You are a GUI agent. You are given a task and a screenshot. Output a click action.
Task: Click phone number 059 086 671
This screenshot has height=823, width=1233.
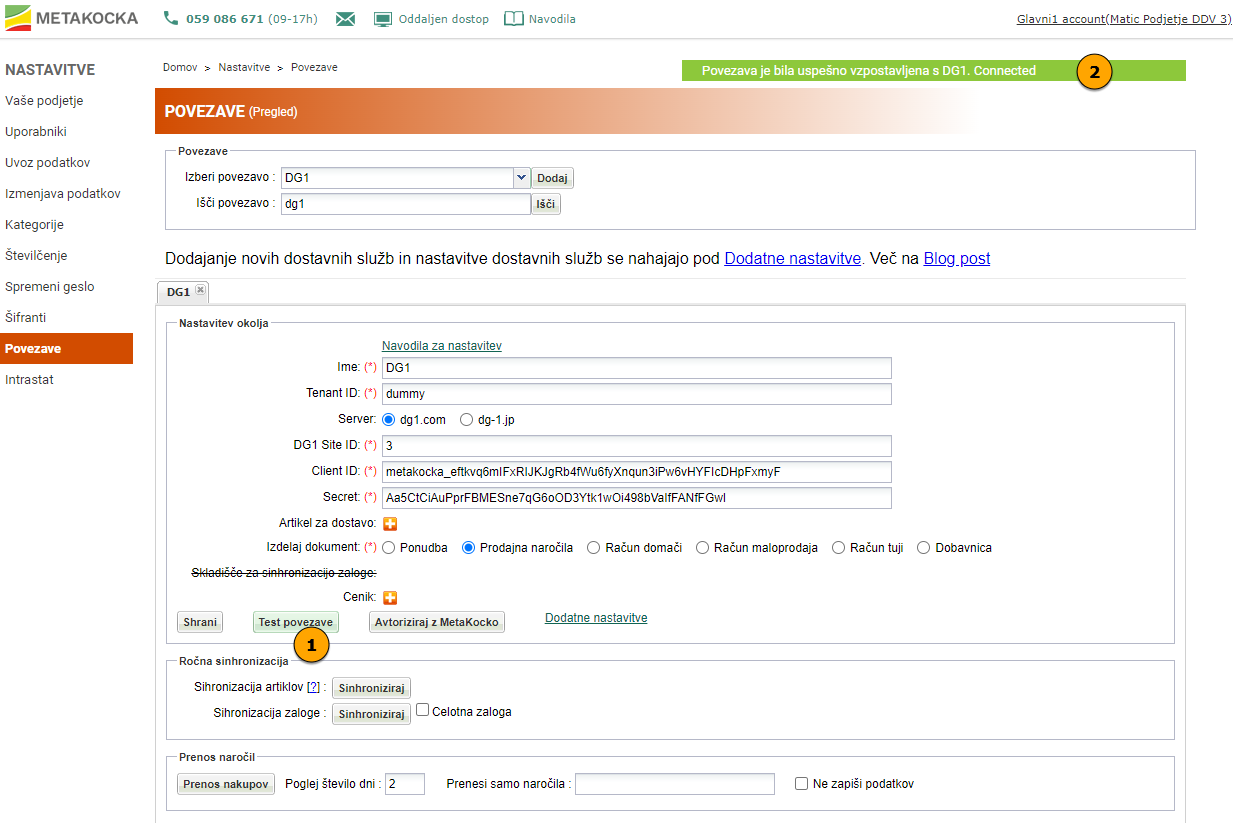(x=225, y=19)
